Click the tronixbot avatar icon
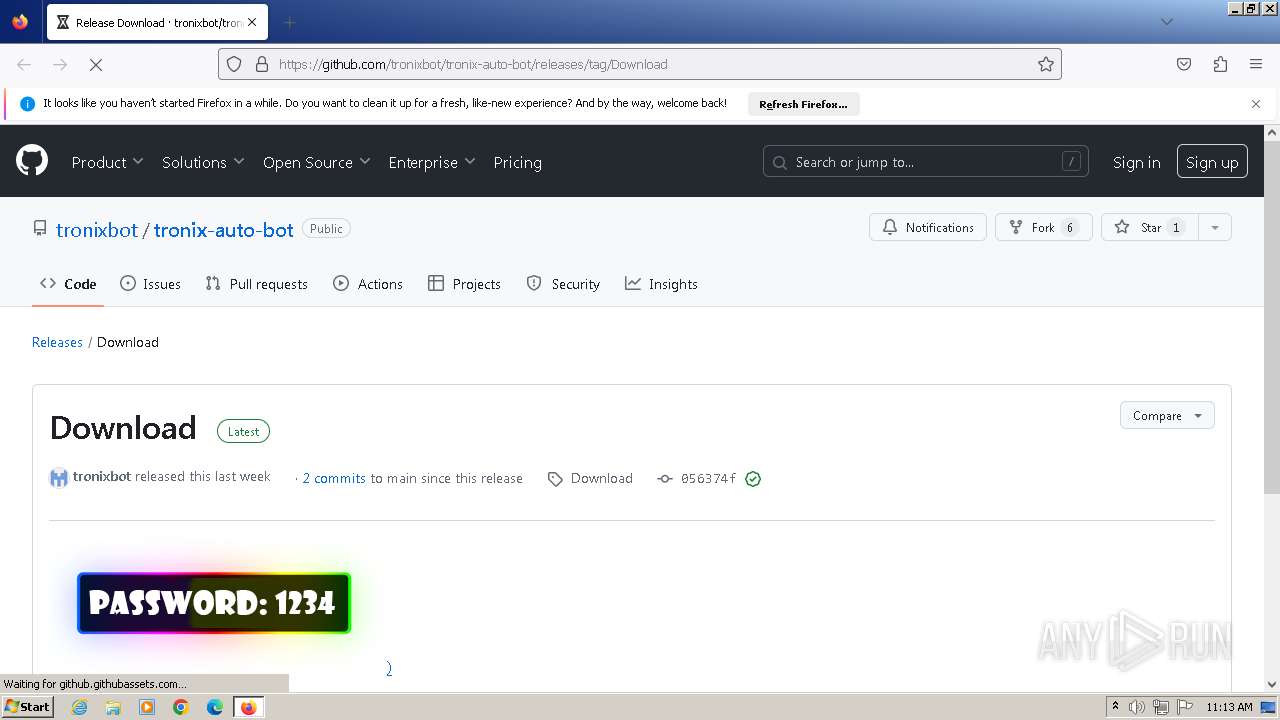This screenshot has width=1280, height=720. click(x=59, y=478)
